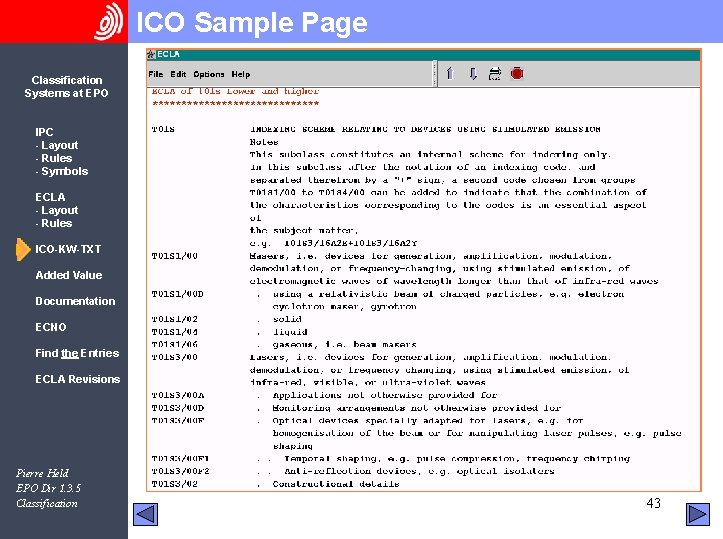The width and height of the screenshot is (723, 539).
Task: Open Classification Systems at EPO link
Action: pos(66,87)
